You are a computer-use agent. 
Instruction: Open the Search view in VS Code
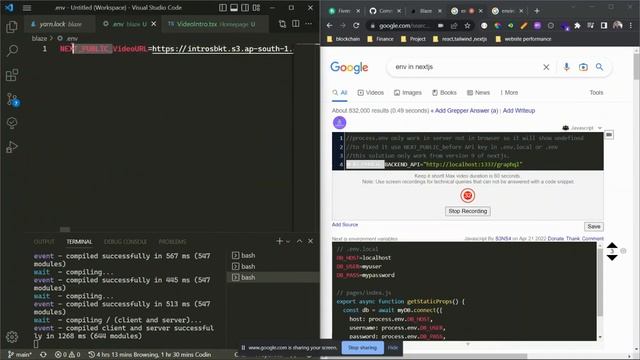tap(12, 51)
